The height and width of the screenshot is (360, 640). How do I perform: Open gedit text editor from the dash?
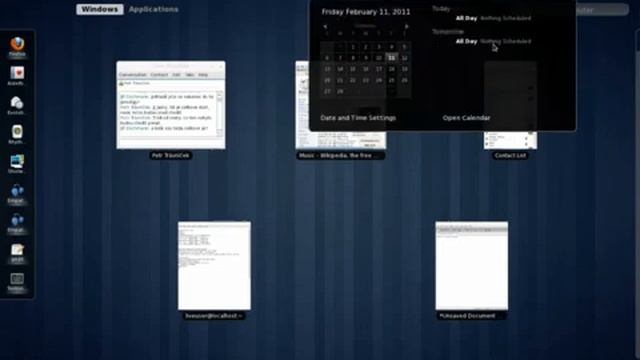coord(17,250)
